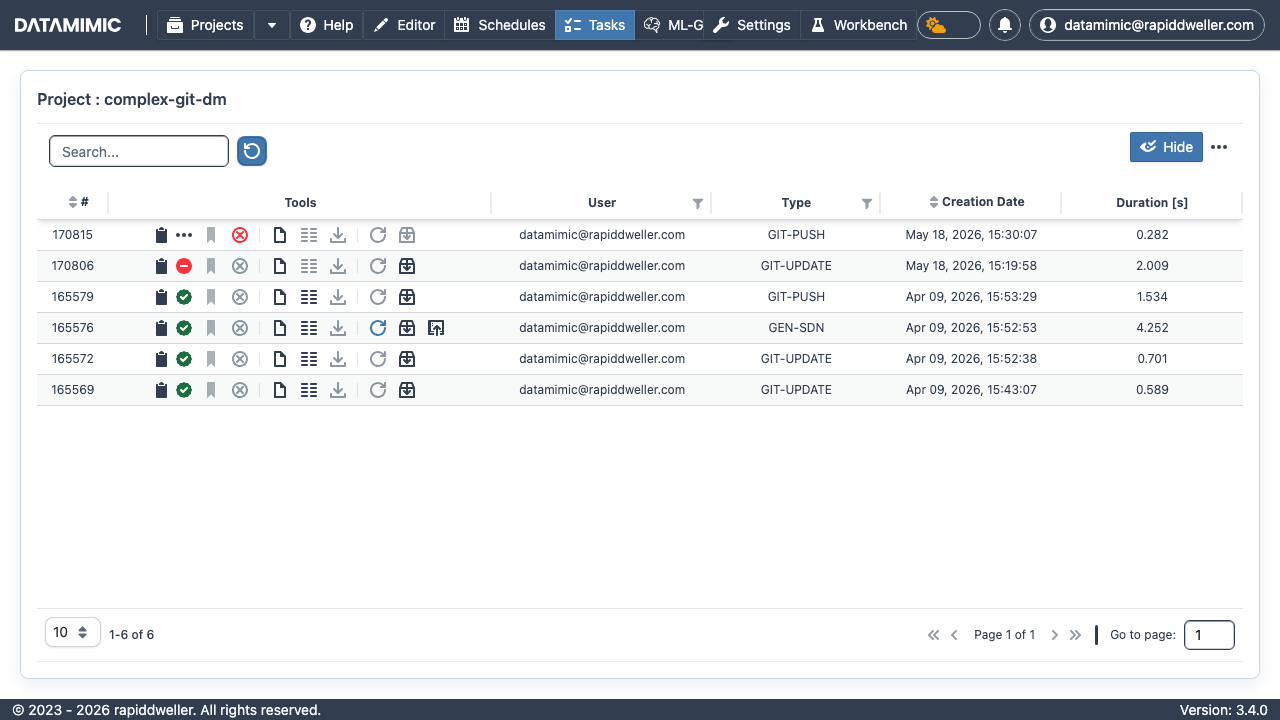Open the User column filter
Image resolution: width=1280 pixels, height=720 pixels.
[x=698, y=203]
